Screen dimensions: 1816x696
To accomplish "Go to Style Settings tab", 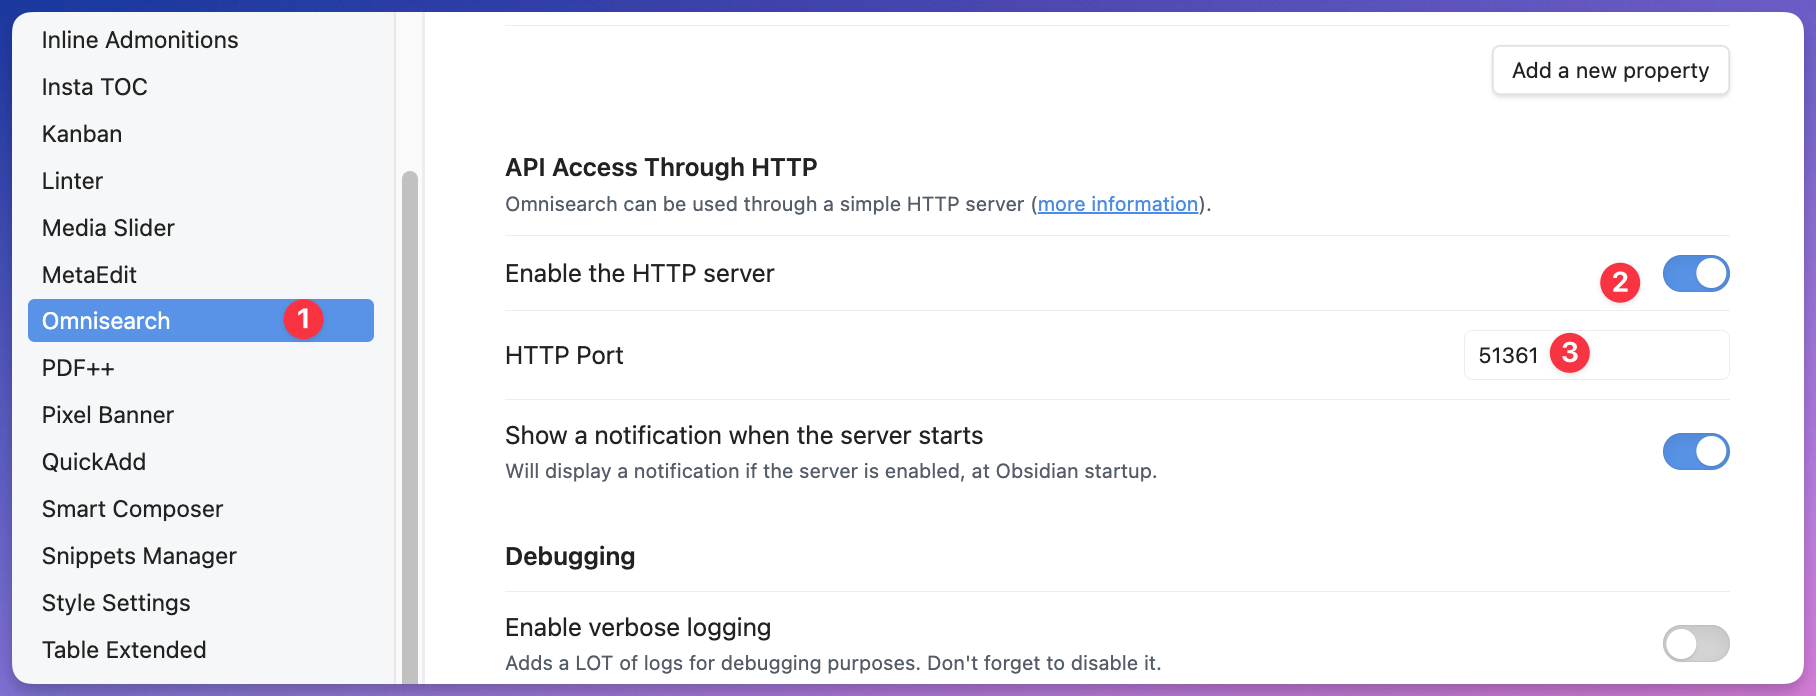I will 116,603.
